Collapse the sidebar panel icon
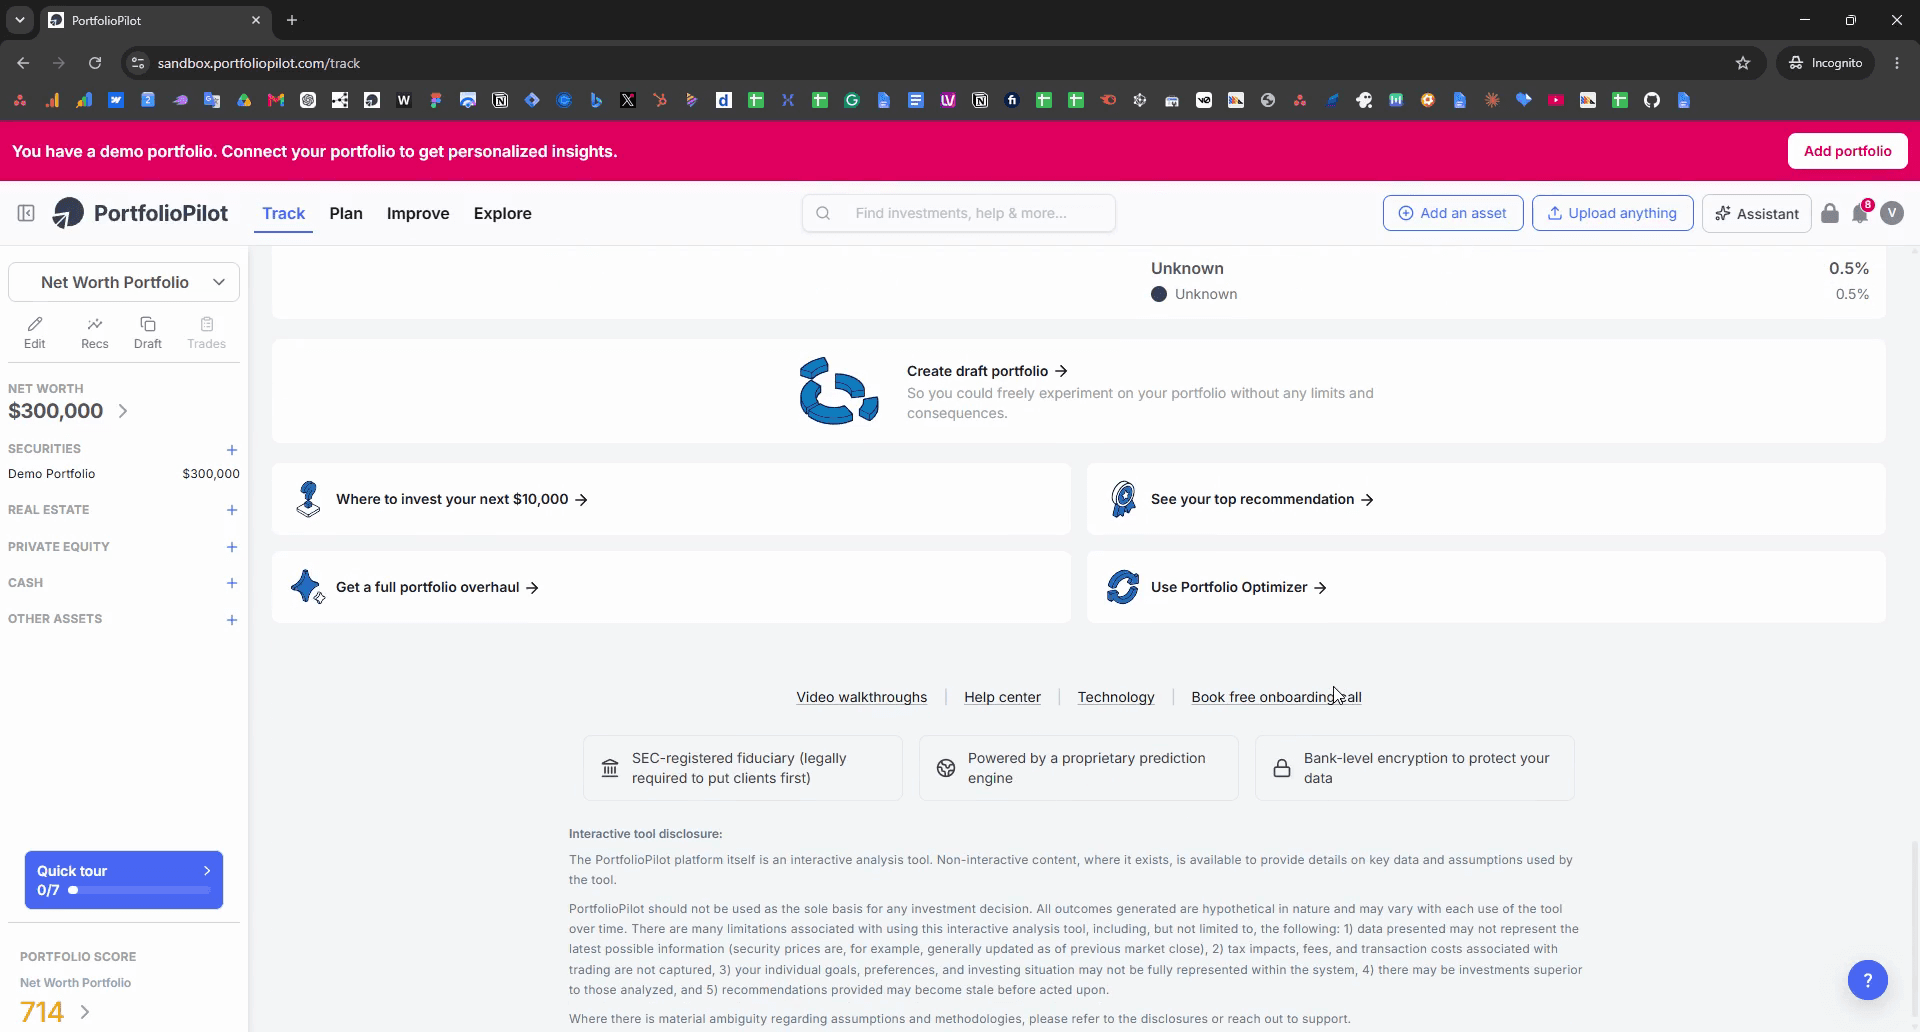Screen dimensions: 1920x1032 pos(26,213)
